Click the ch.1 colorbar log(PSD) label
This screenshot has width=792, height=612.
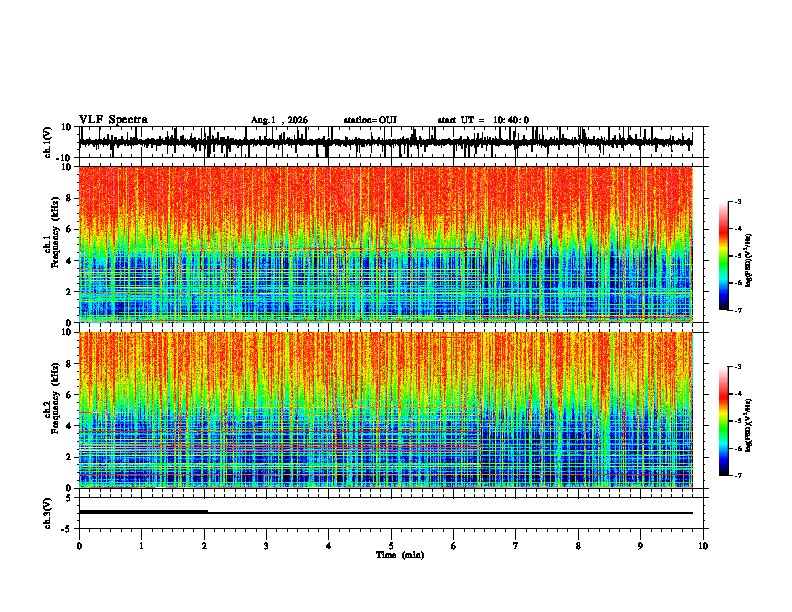pyautogui.click(x=749, y=261)
